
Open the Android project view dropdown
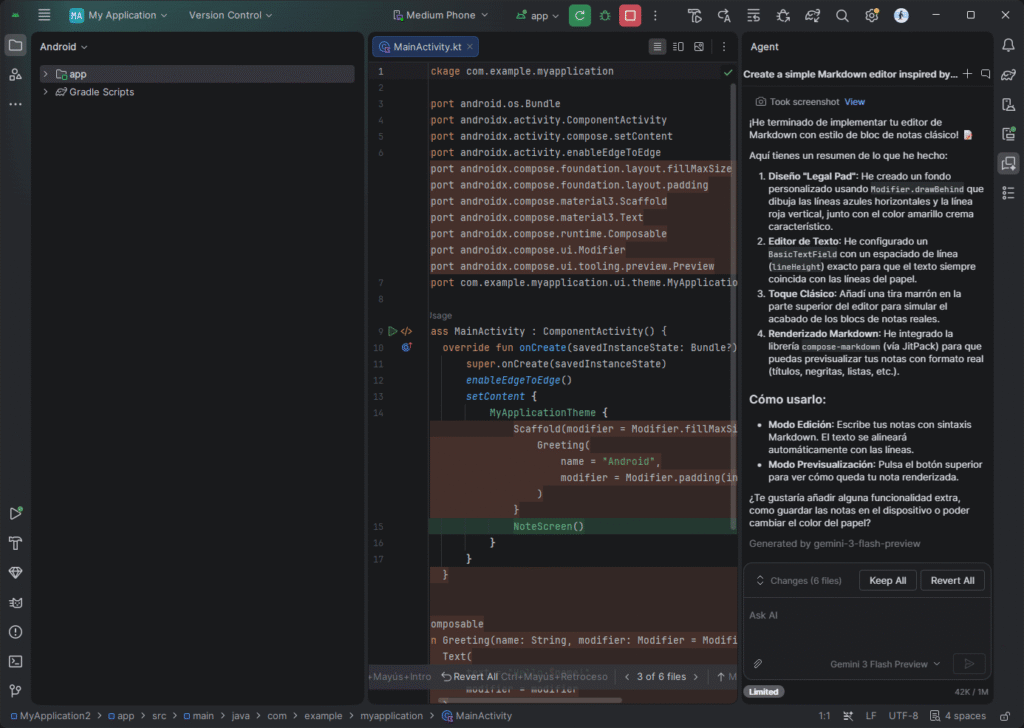click(x=63, y=46)
